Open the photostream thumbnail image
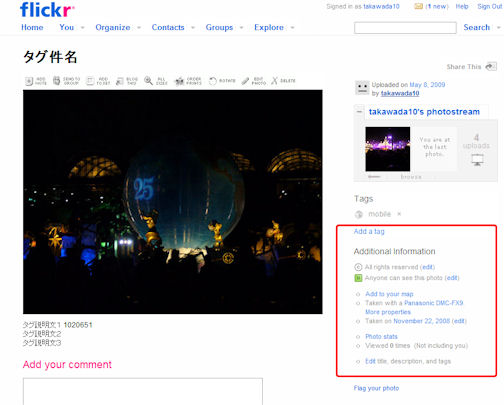504x405 pixels. pyautogui.click(x=388, y=149)
